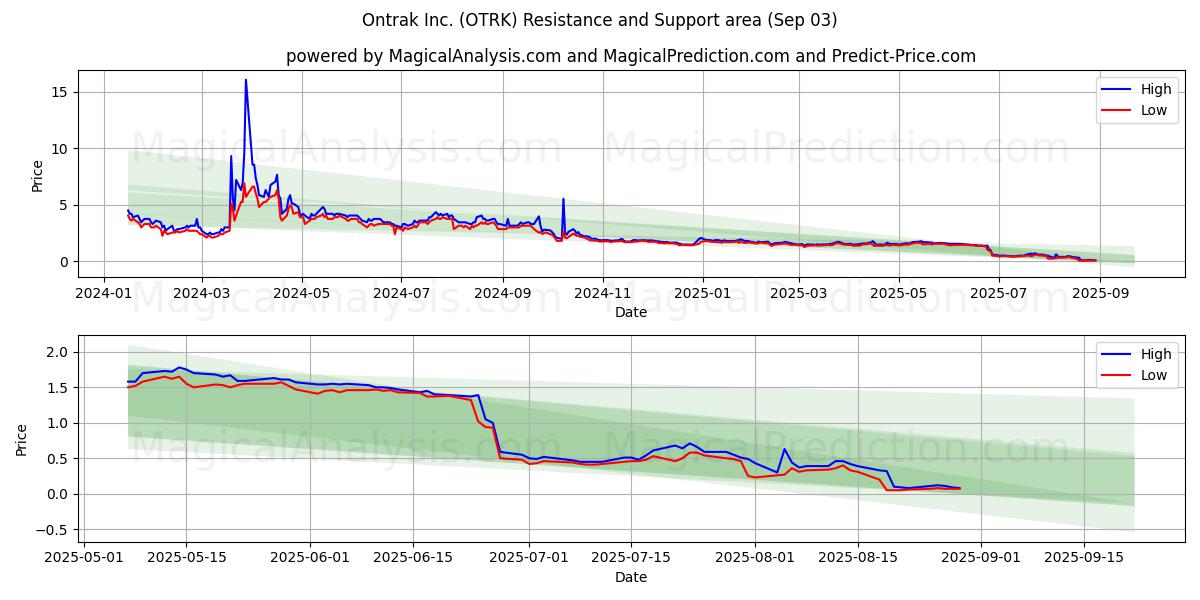This screenshot has width=1200, height=600.
Task: Click the '2025-06-15' x-axis label
Action: tap(412, 558)
